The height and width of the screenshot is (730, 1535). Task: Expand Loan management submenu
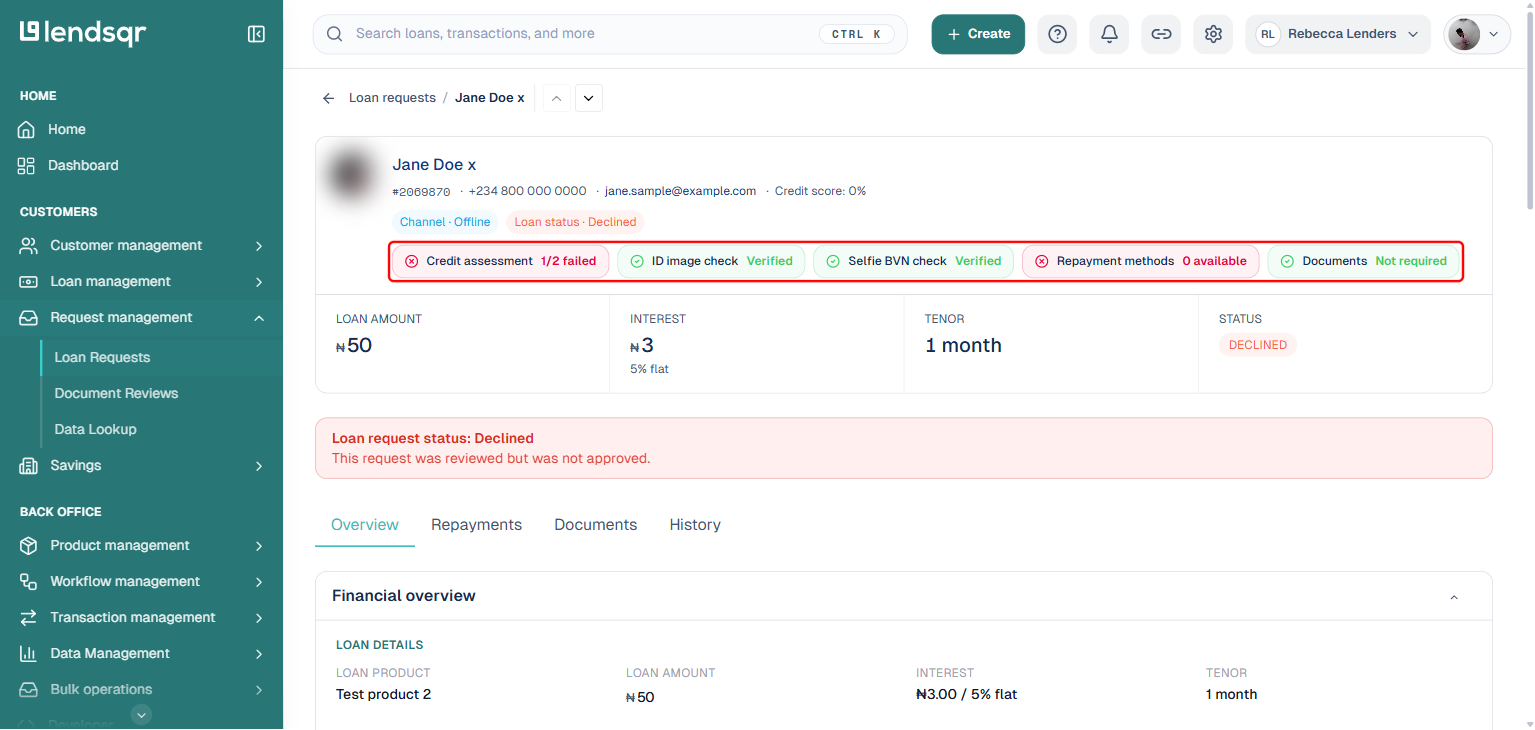click(x=259, y=281)
